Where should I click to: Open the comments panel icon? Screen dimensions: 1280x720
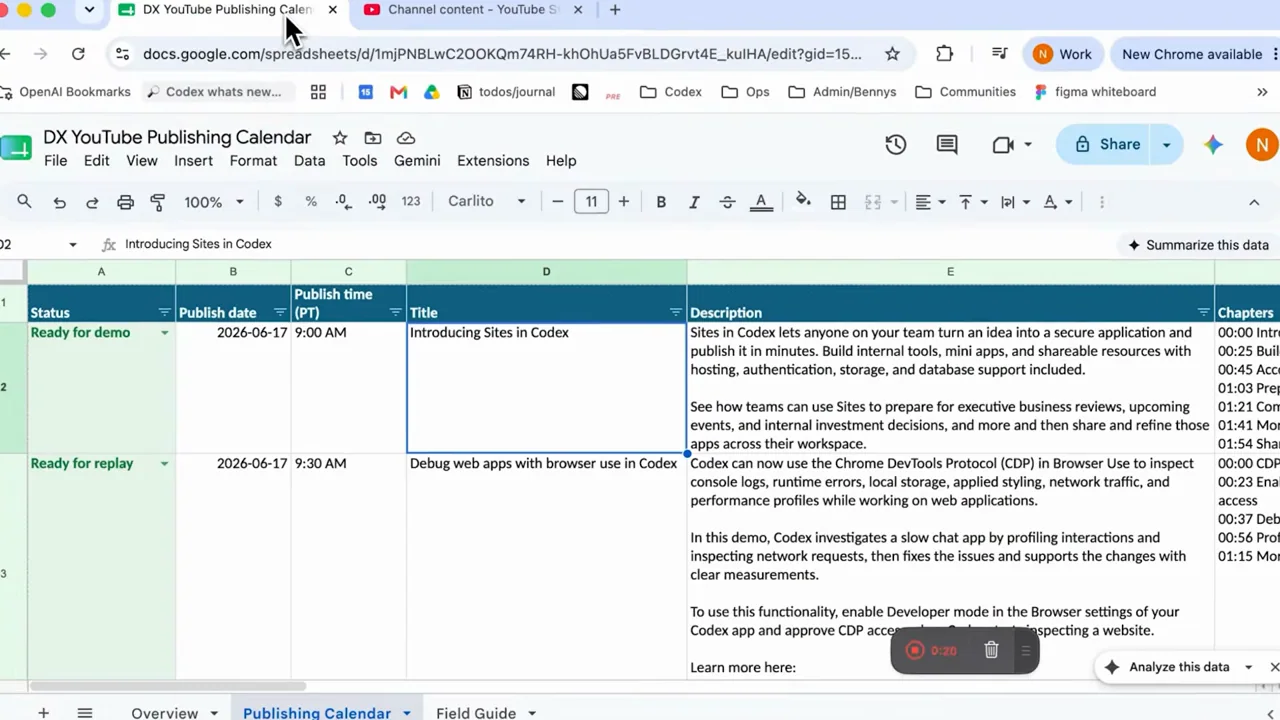(x=946, y=144)
